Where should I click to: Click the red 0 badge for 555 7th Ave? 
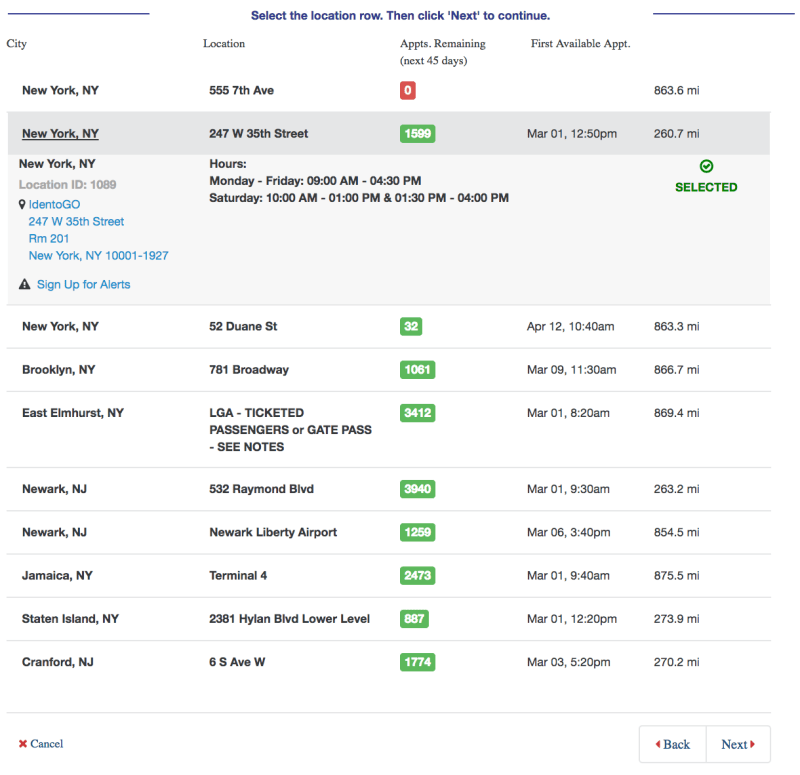pyautogui.click(x=407, y=90)
